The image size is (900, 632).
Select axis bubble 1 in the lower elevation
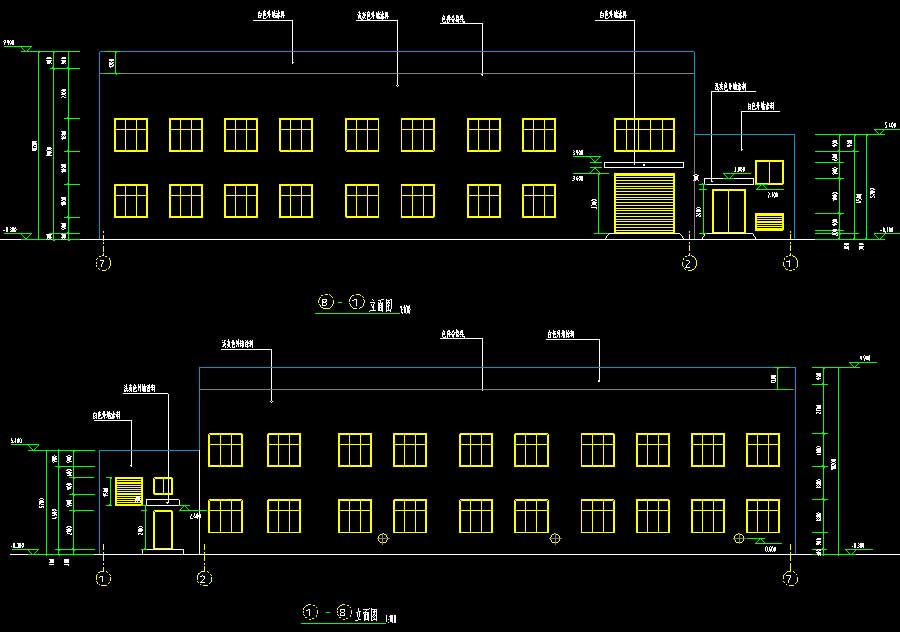pos(103,578)
